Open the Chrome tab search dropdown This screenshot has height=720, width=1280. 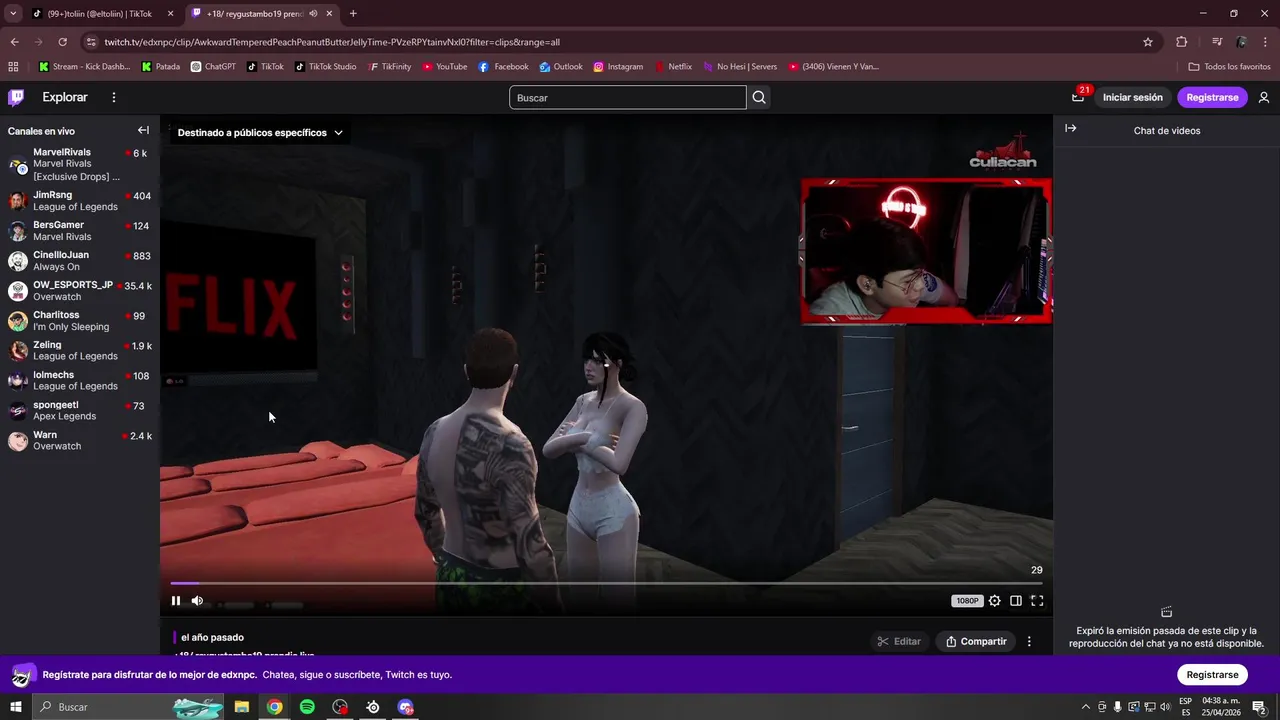pos(13,14)
